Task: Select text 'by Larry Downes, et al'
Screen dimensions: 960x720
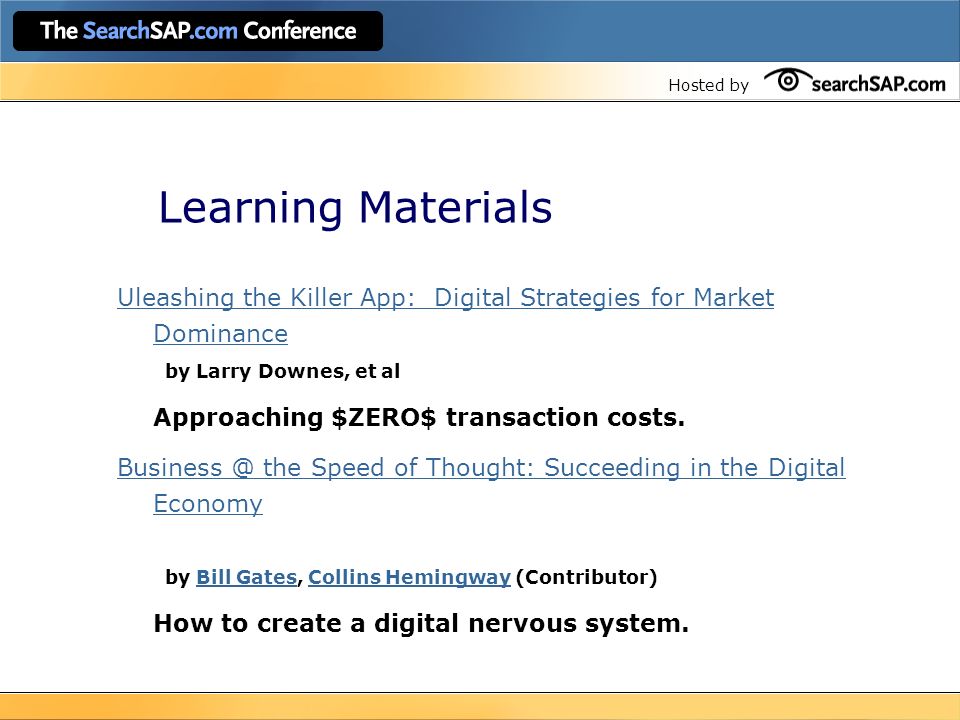Action: (x=282, y=371)
